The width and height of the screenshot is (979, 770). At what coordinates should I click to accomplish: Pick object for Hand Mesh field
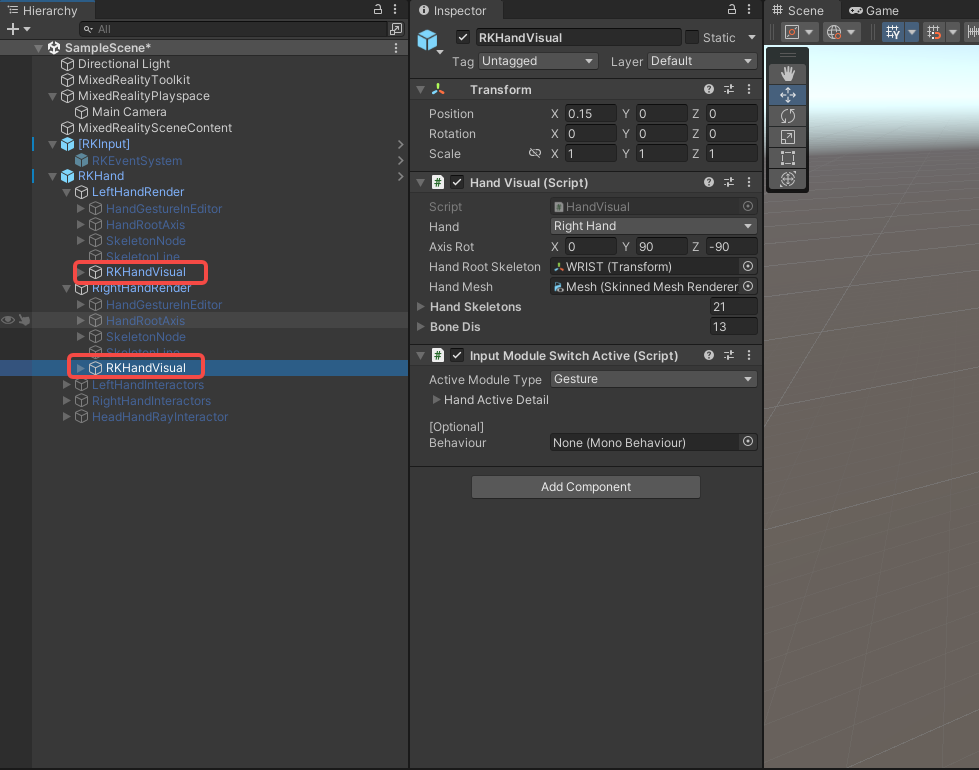pos(747,287)
